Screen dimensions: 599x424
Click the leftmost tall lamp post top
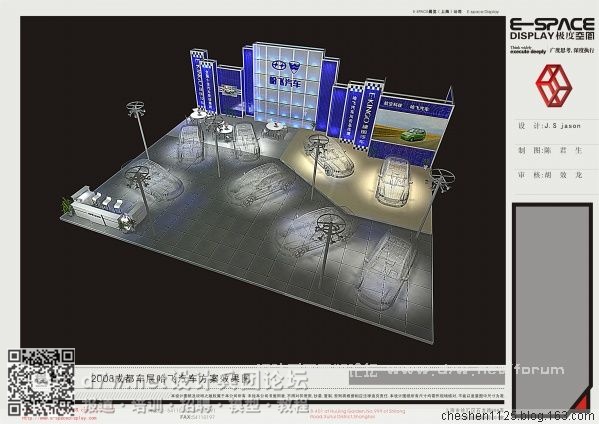click(x=136, y=108)
